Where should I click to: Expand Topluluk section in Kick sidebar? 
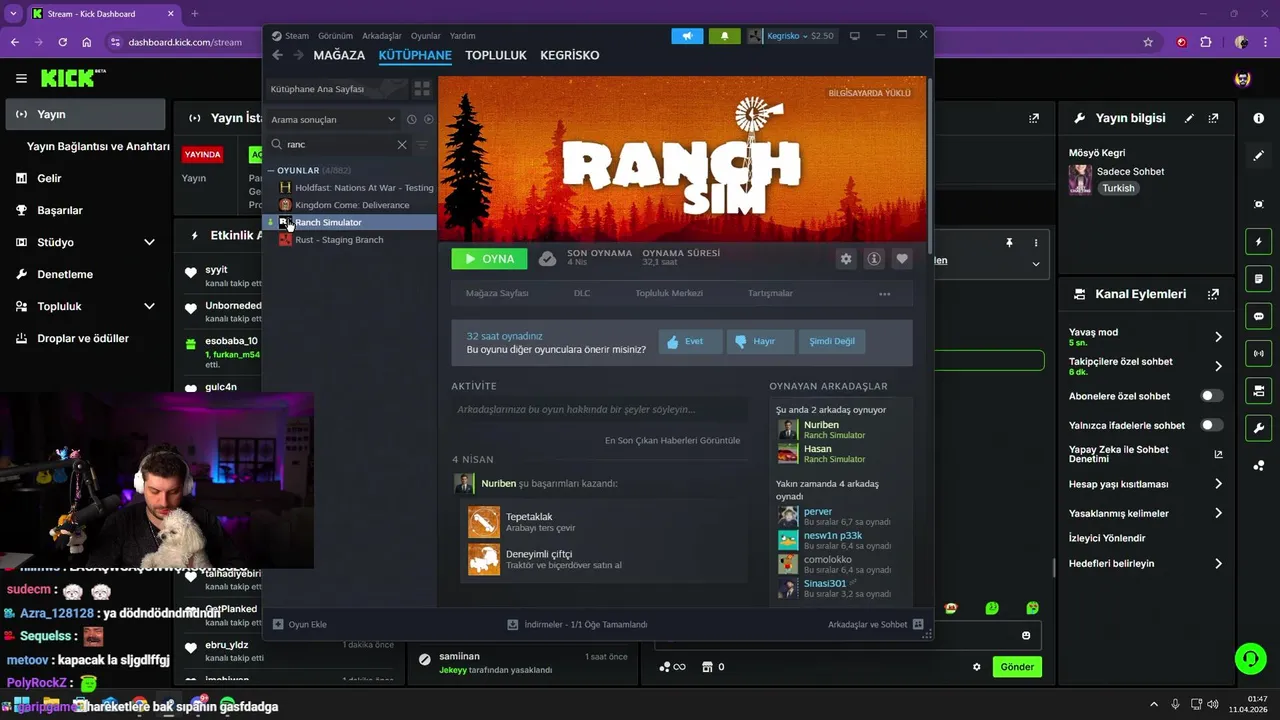[149, 306]
